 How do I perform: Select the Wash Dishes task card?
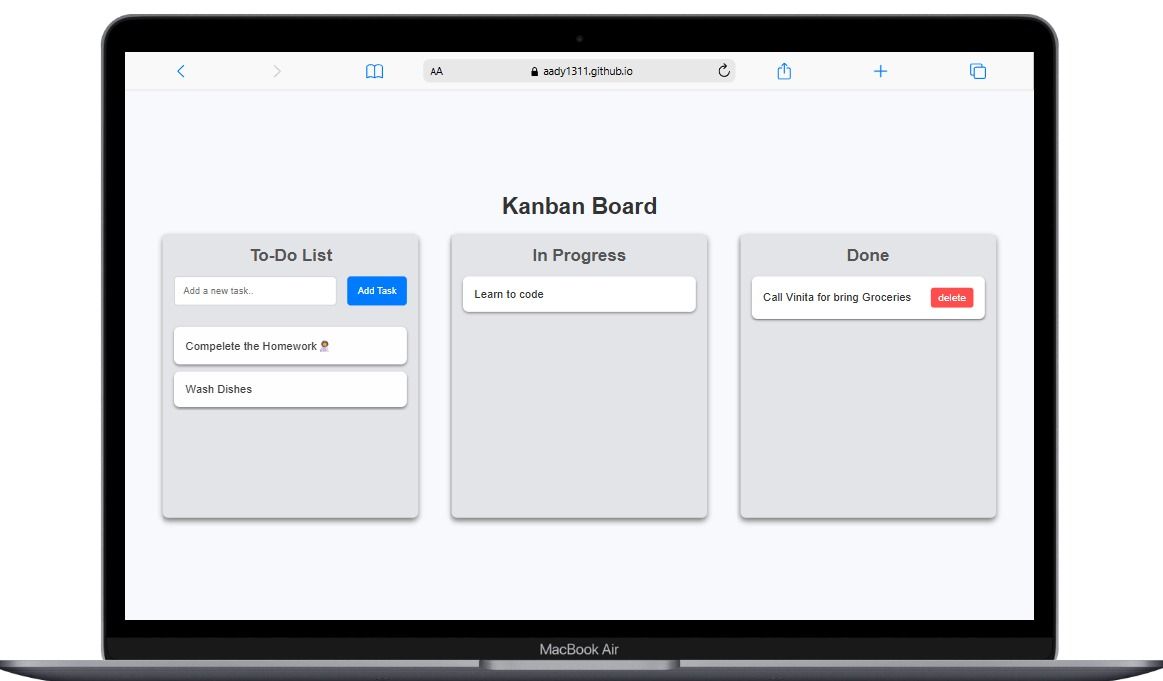[290, 389]
